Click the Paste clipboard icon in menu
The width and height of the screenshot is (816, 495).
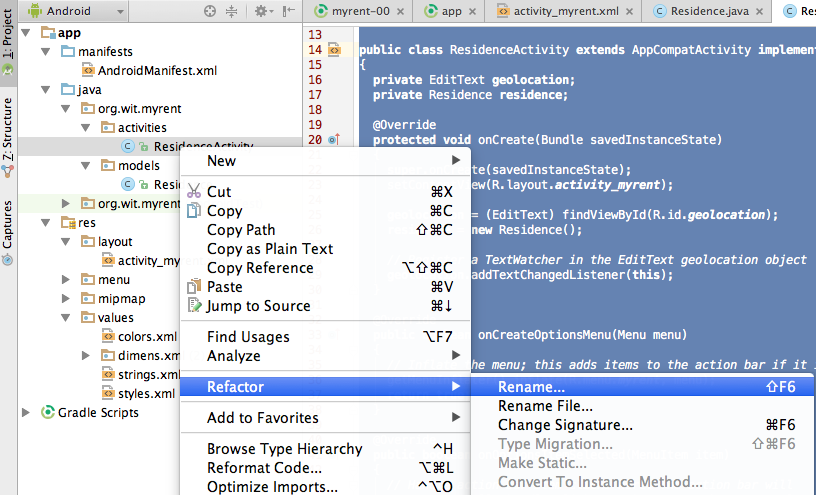(x=194, y=287)
